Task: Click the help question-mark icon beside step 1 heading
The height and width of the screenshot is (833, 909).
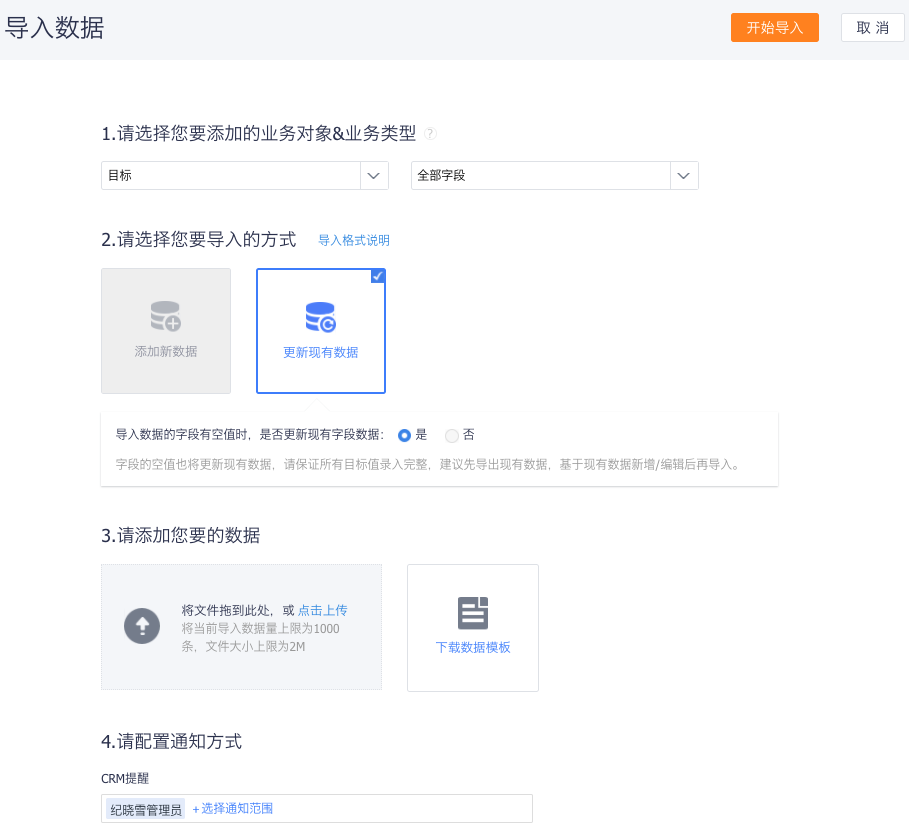Action: coord(430,134)
